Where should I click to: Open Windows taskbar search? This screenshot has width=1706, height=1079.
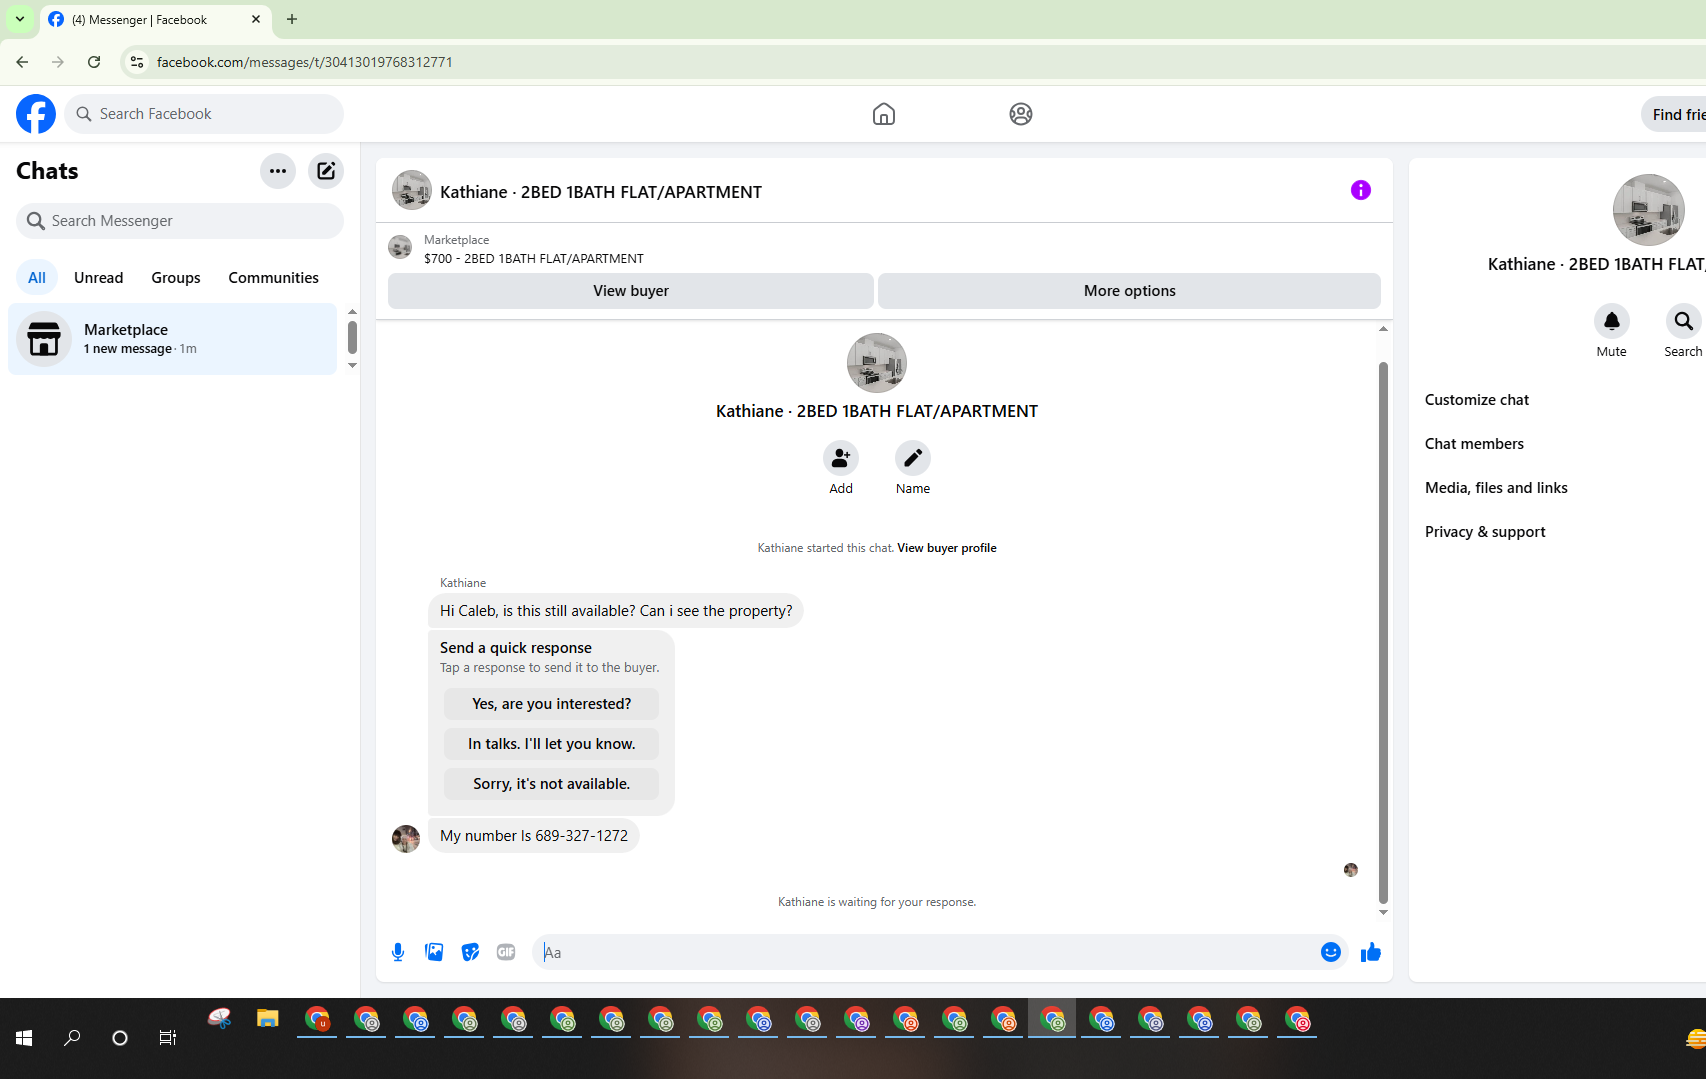click(x=72, y=1038)
